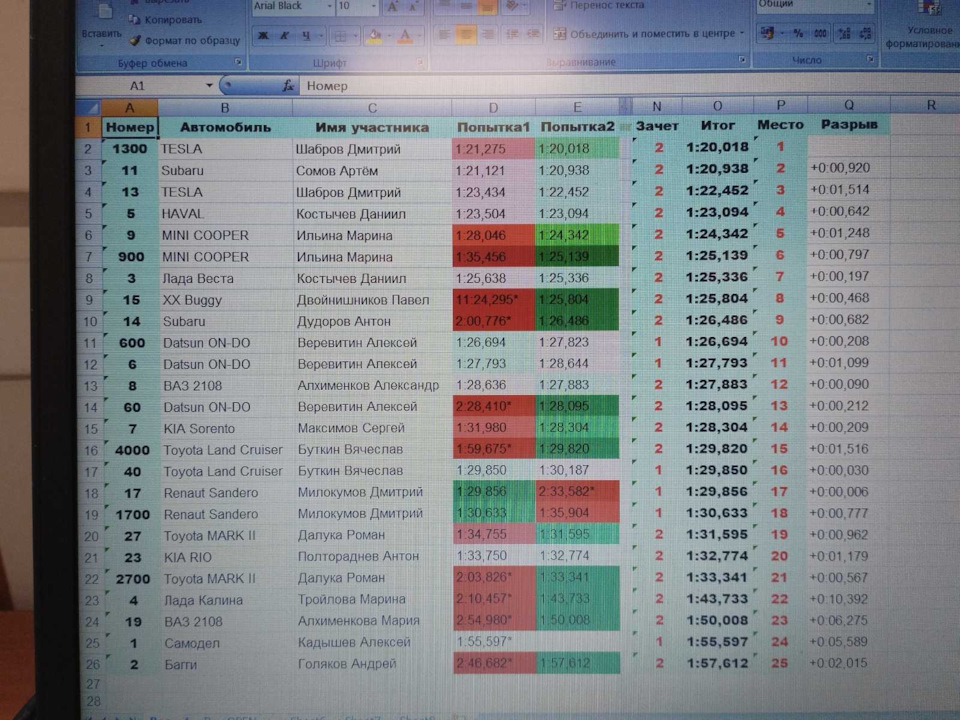Open Выравнивание group dialog launcher
960x720 pixels.
742,59
